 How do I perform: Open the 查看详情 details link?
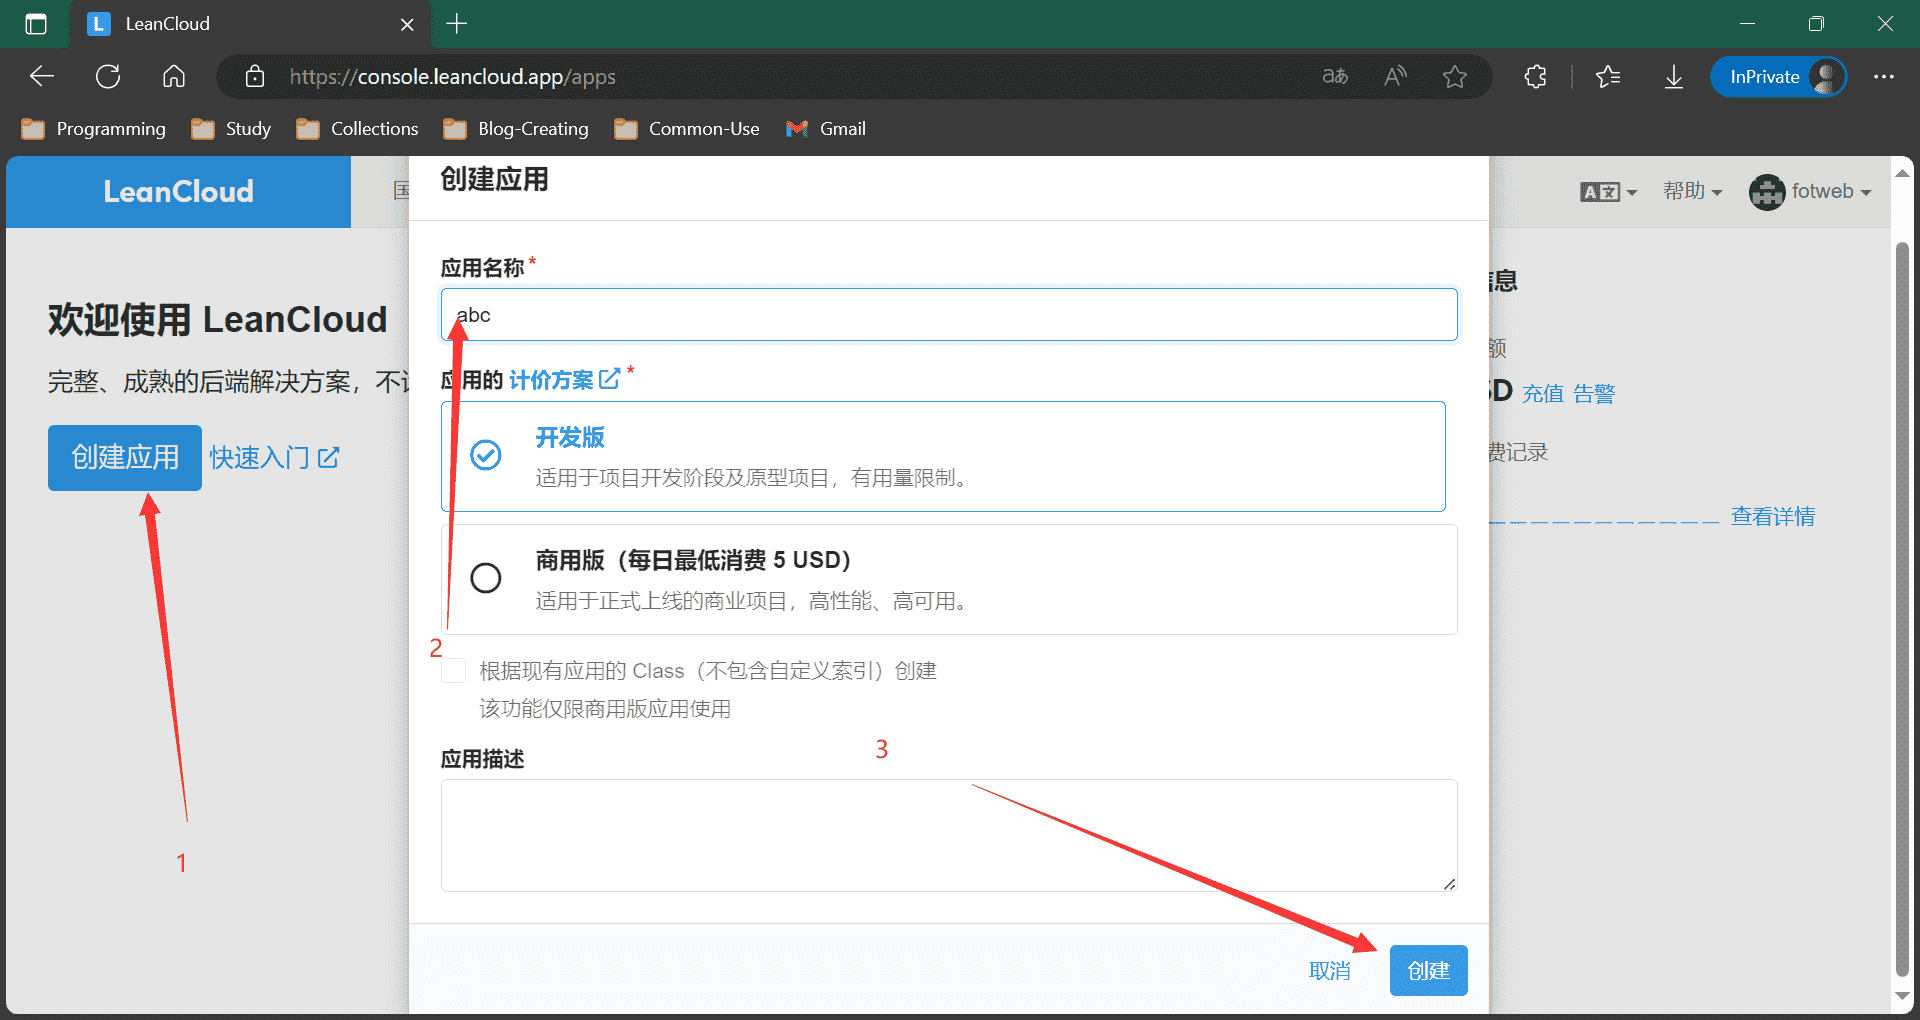coord(1773,517)
